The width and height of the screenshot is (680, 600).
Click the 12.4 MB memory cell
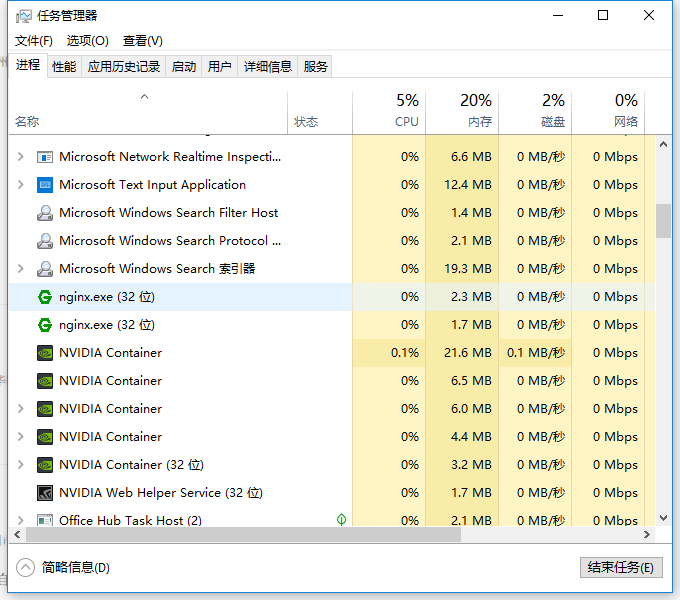(462, 185)
